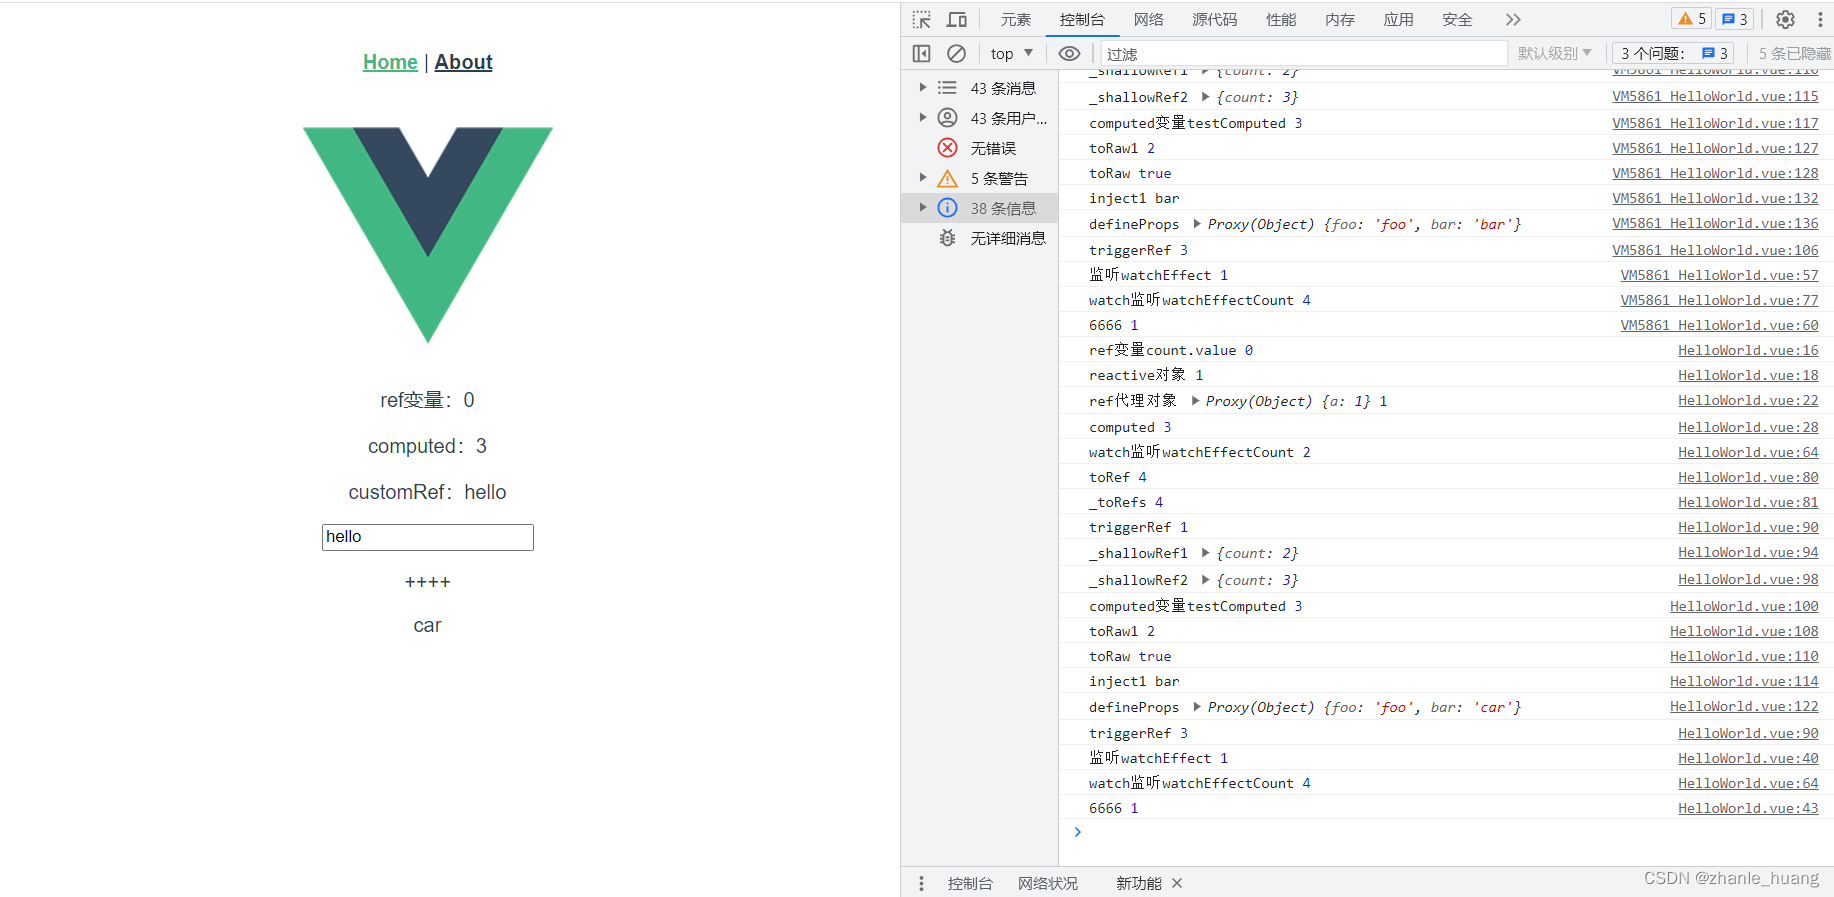Click the 5 条已隐藏 hidden messages label
This screenshot has height=897, width=1834.
[x=1794, y=53]
